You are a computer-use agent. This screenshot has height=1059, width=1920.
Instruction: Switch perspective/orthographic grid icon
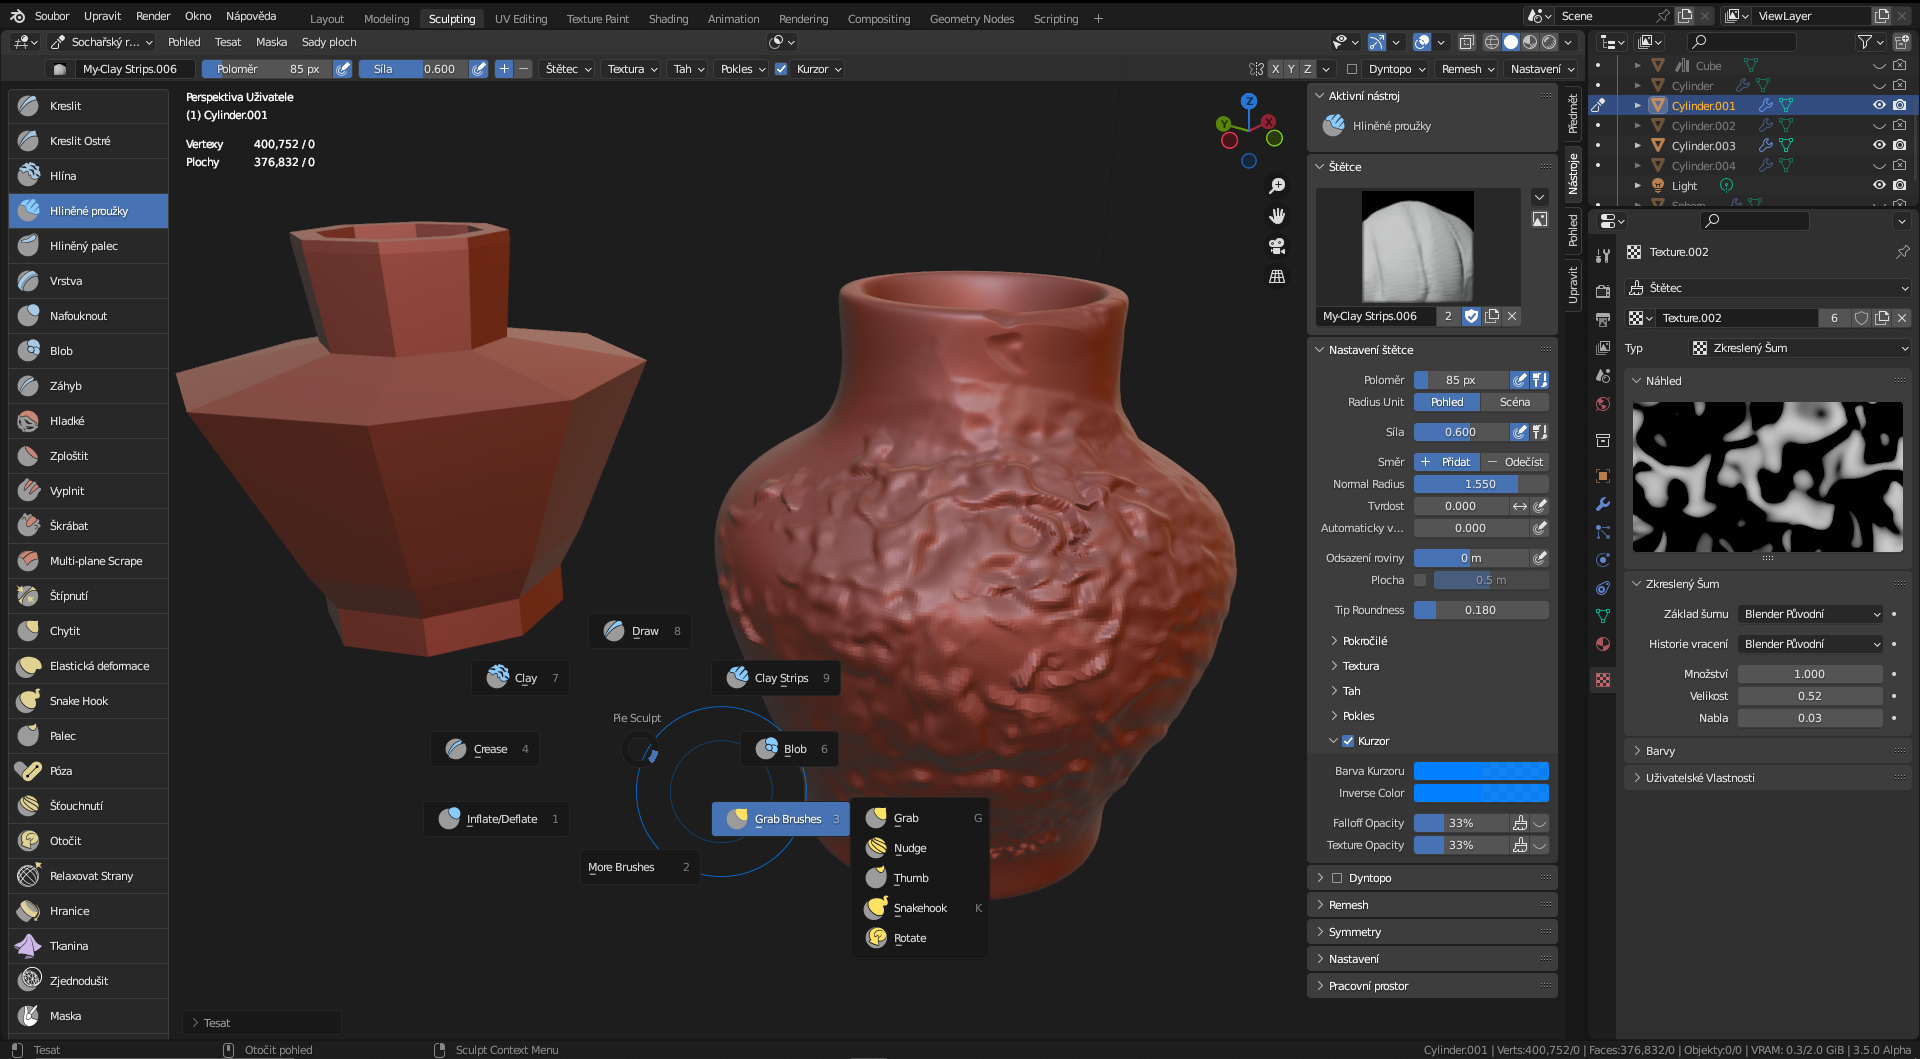[1277, 276]
